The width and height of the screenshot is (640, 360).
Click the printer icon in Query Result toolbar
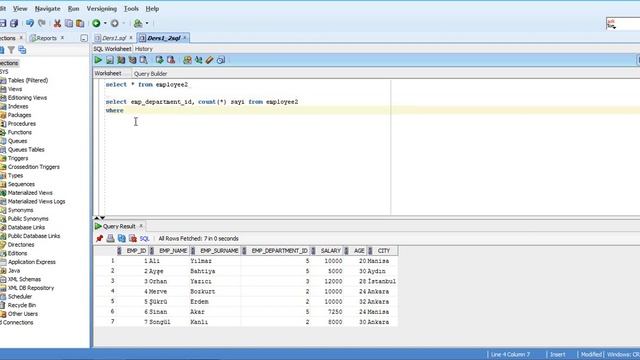pos(110,238)
